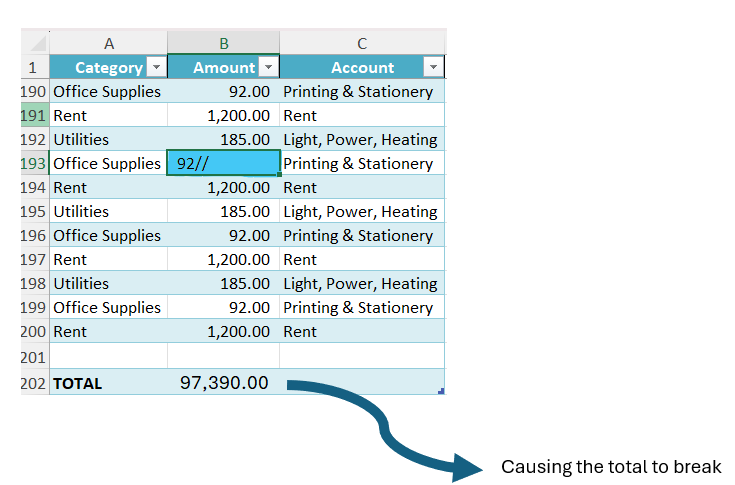Viewport: 735px width, 485px height.
Task: Click amount 1,200.00 in row 191
Action: pyautogui.click(x=224, y=115)
